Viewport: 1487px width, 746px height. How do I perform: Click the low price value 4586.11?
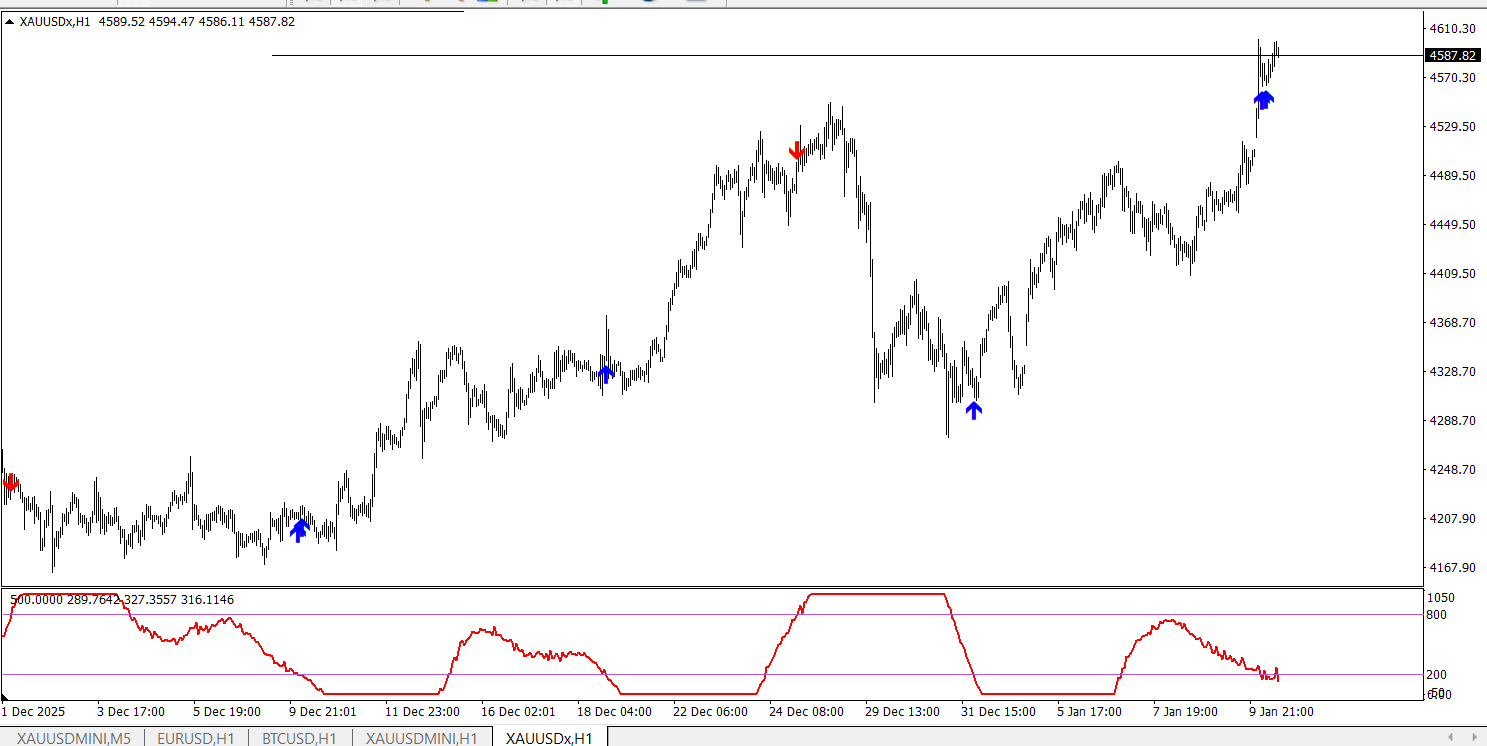222,22
